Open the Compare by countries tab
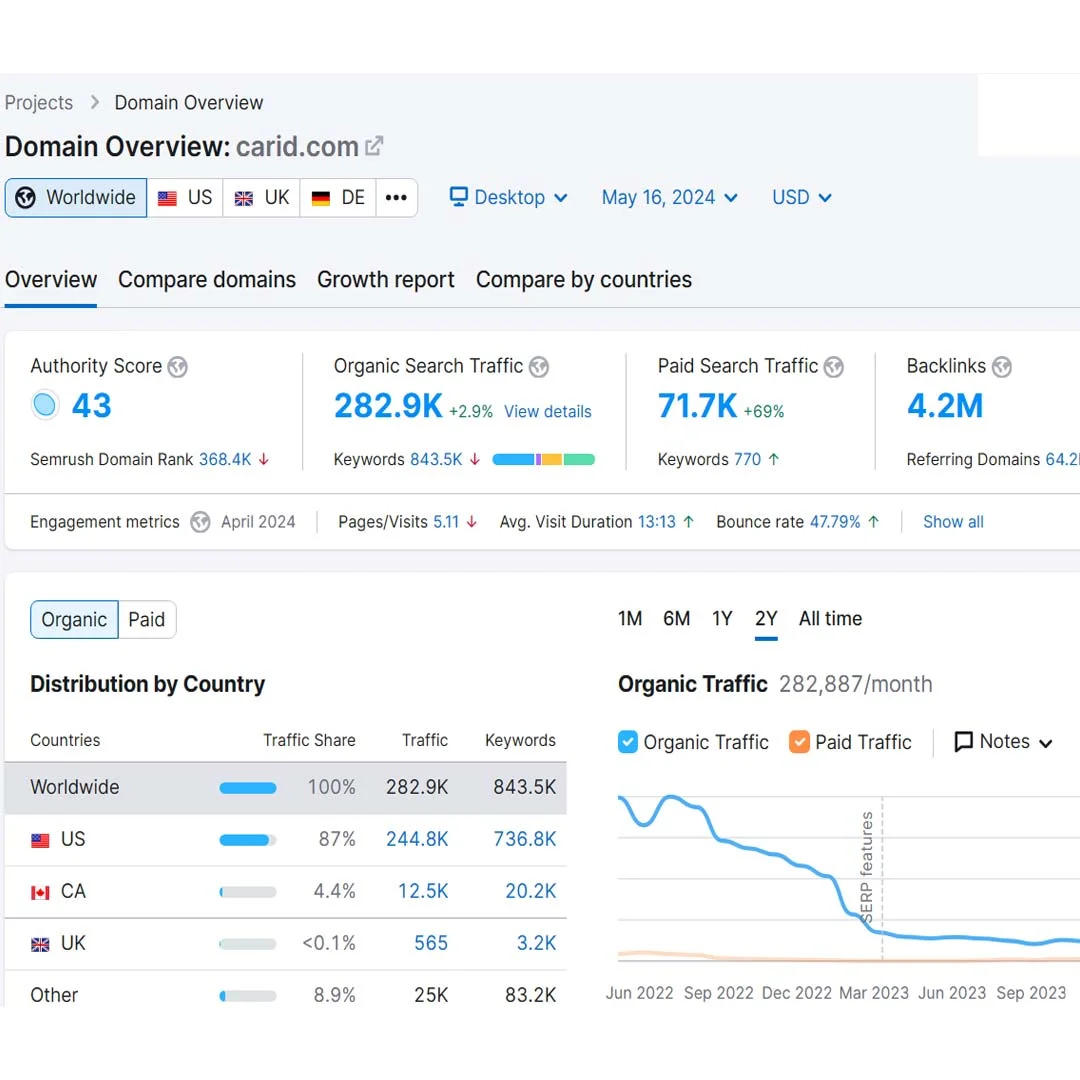 coord(584,280)
